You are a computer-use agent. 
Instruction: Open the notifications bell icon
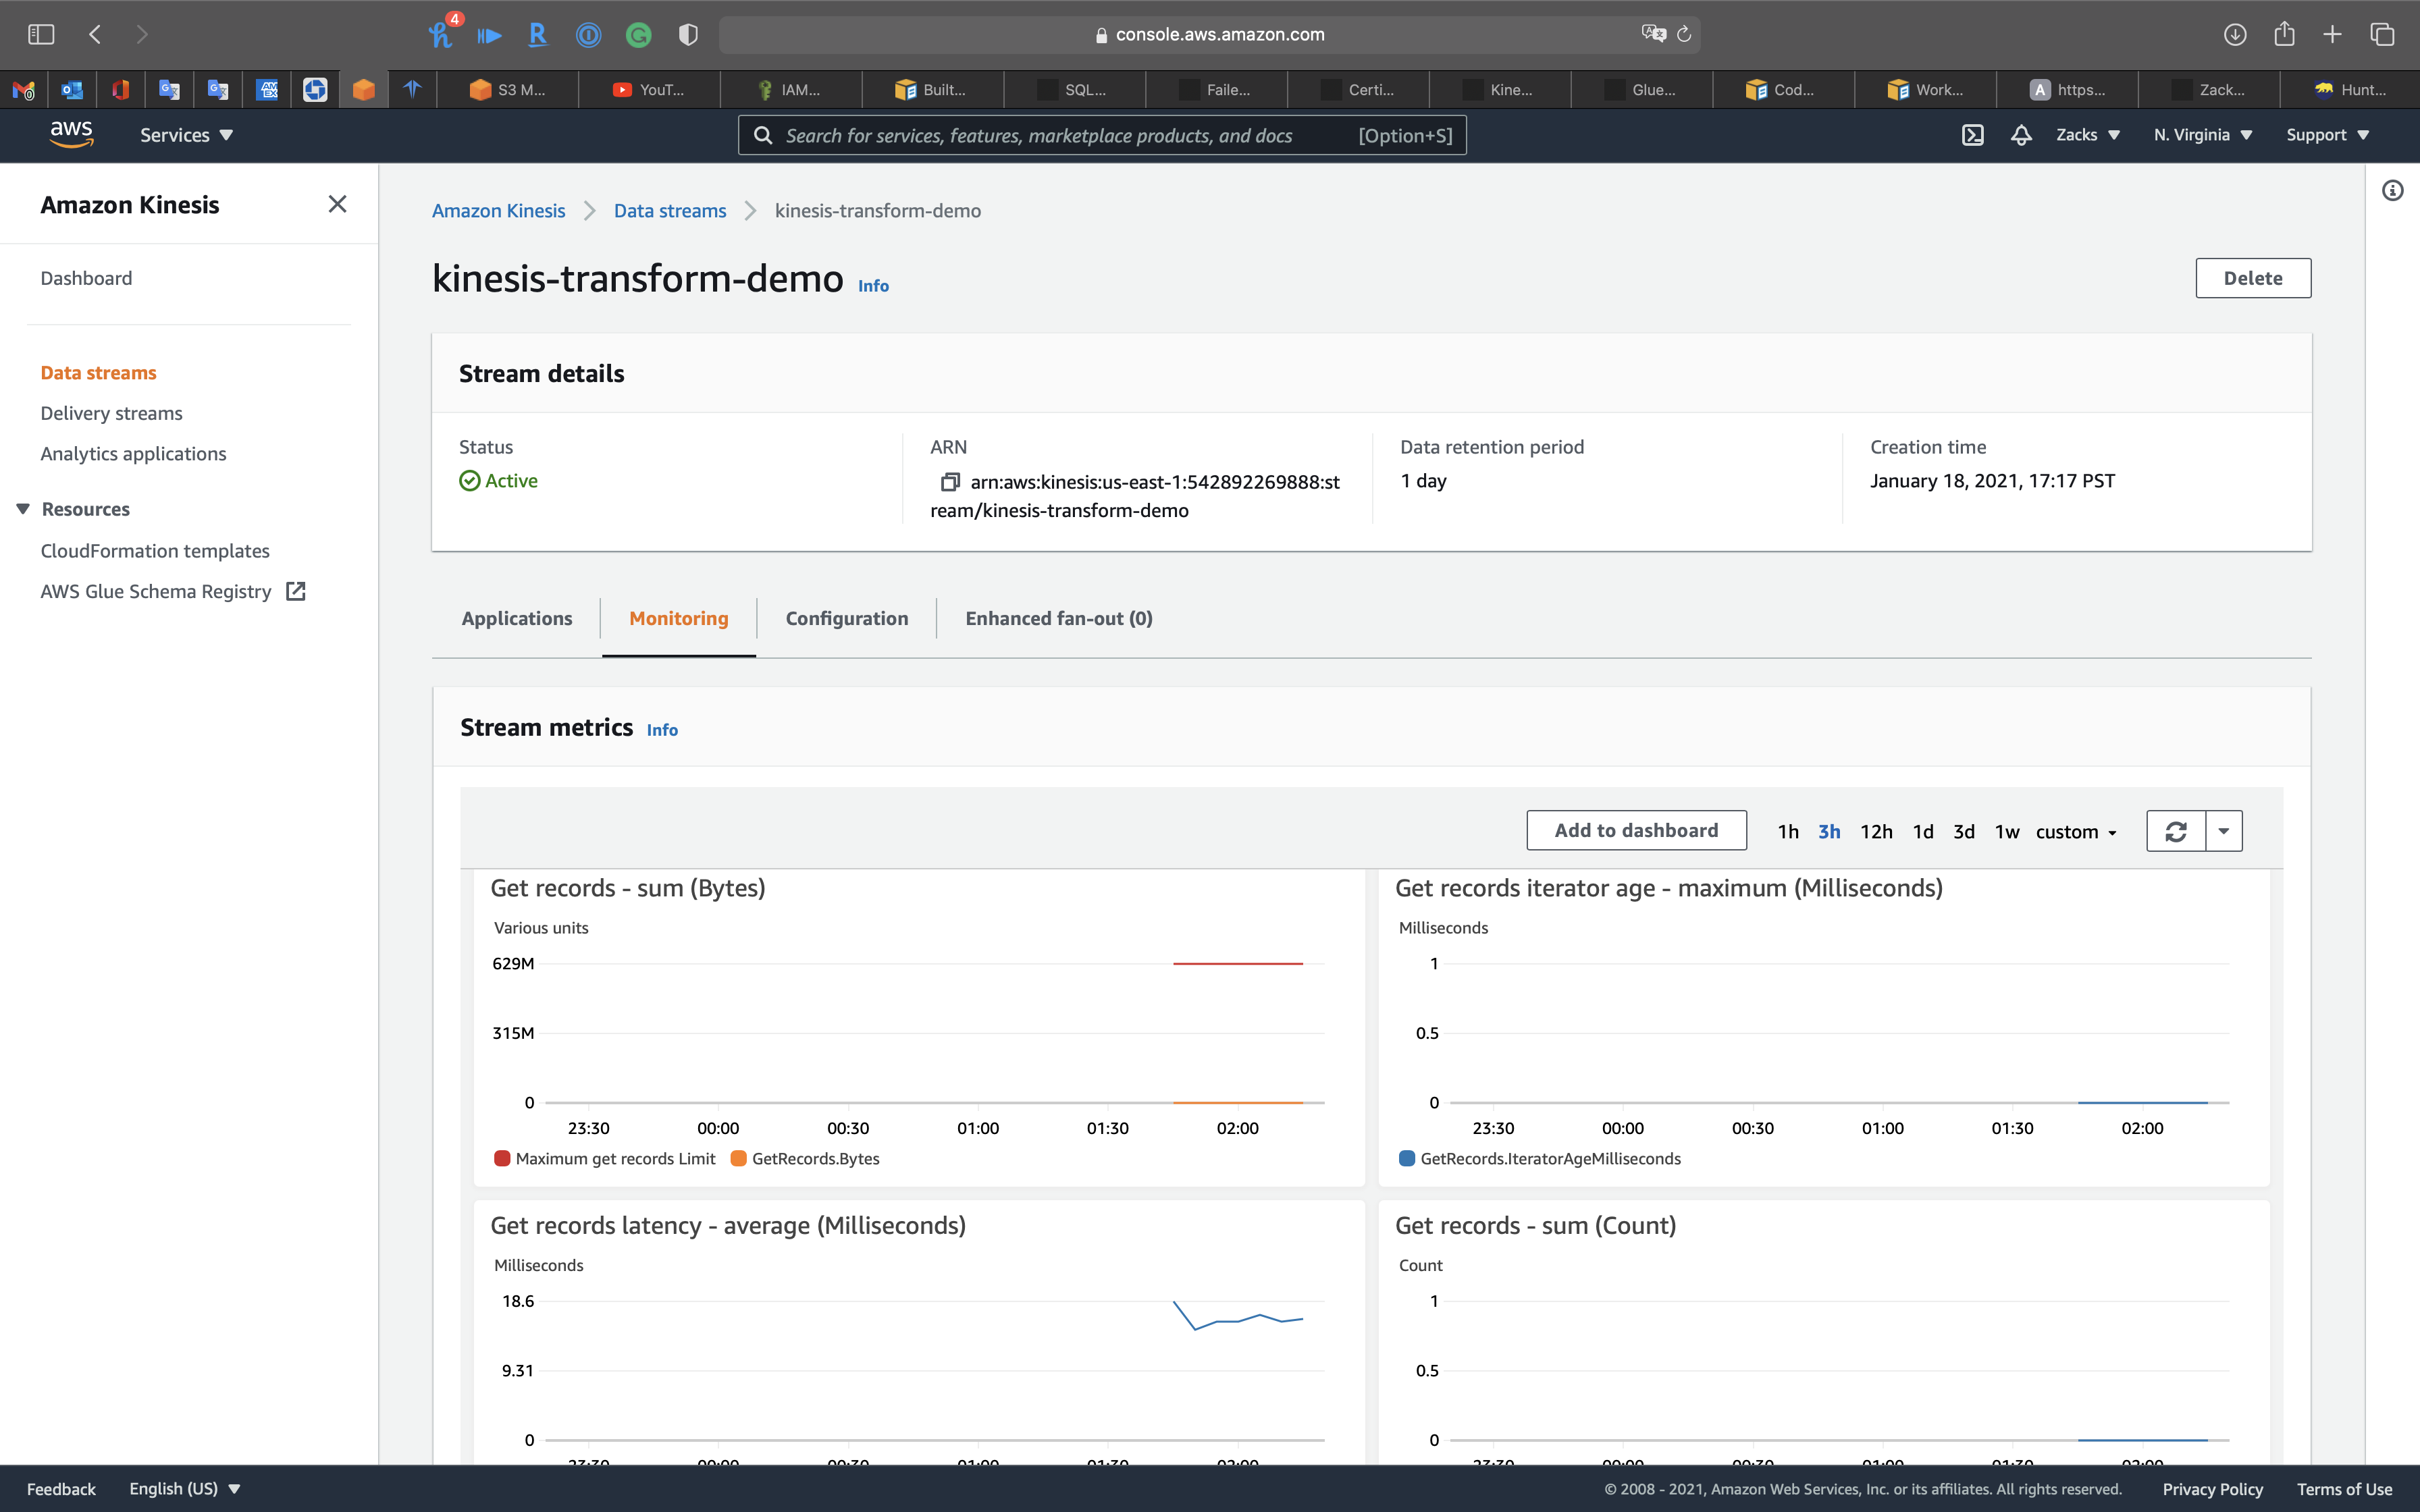coord(2020,135)
